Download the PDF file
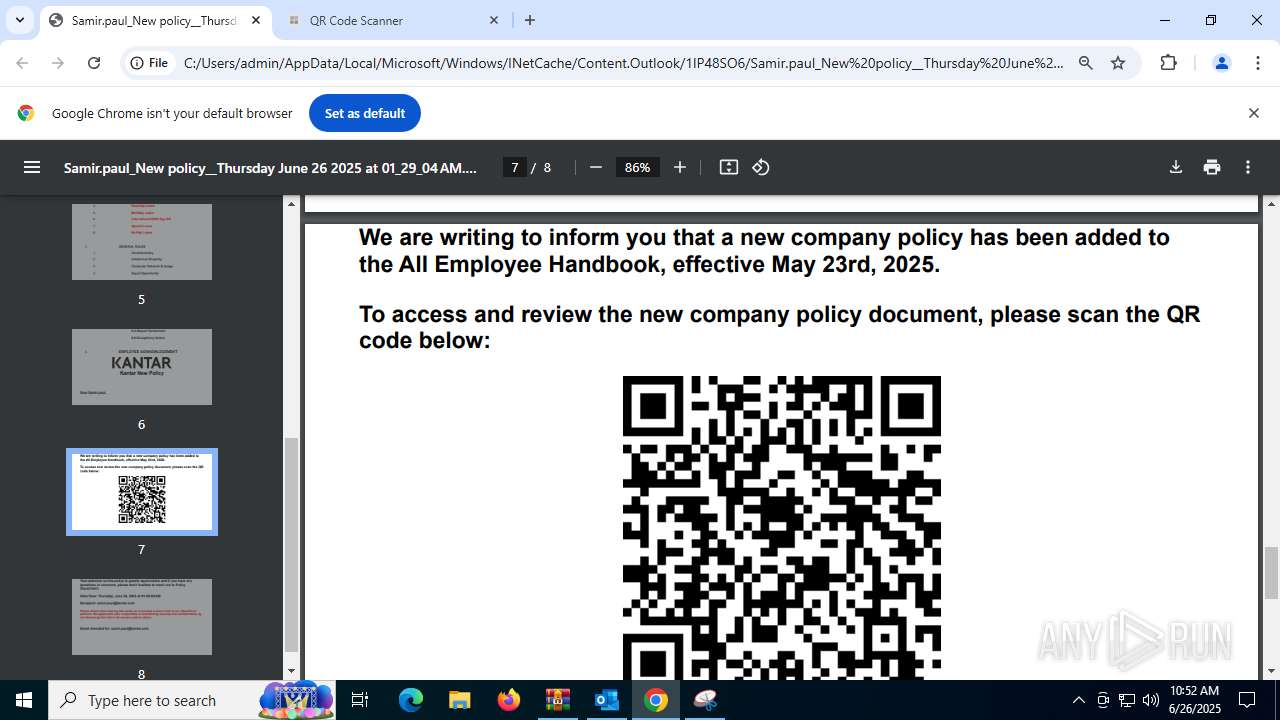This screenshot has height=720, width=1280. tap(1176, 167)
